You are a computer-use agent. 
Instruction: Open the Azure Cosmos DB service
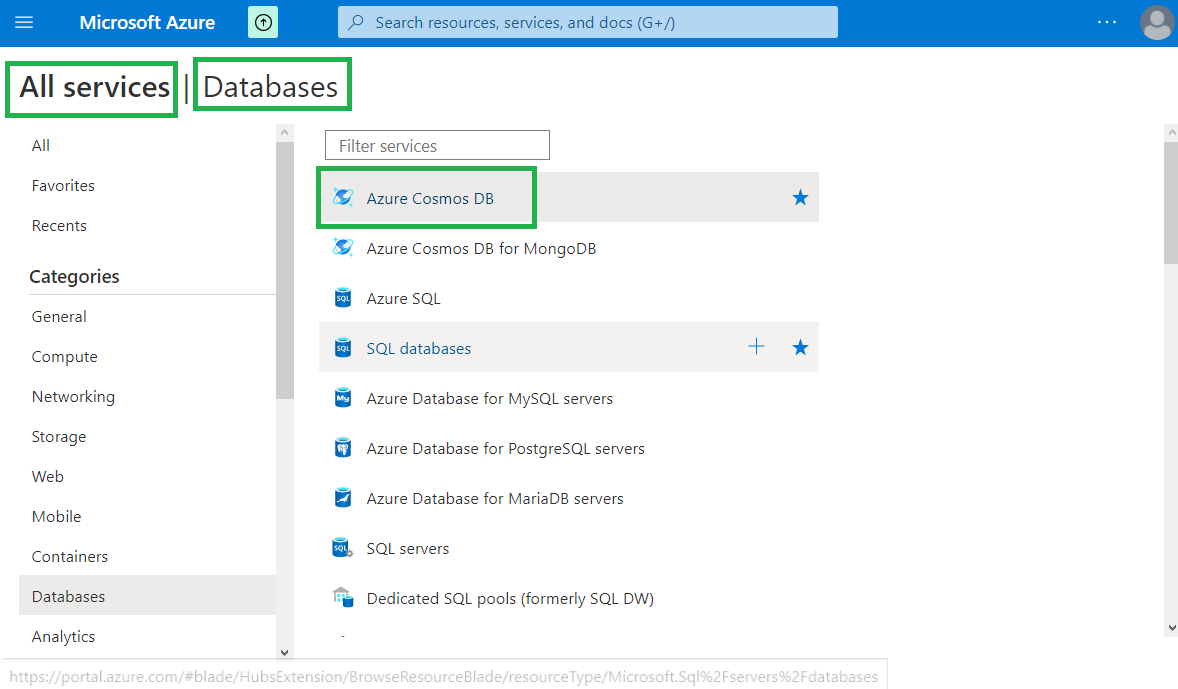click(430, 198)
